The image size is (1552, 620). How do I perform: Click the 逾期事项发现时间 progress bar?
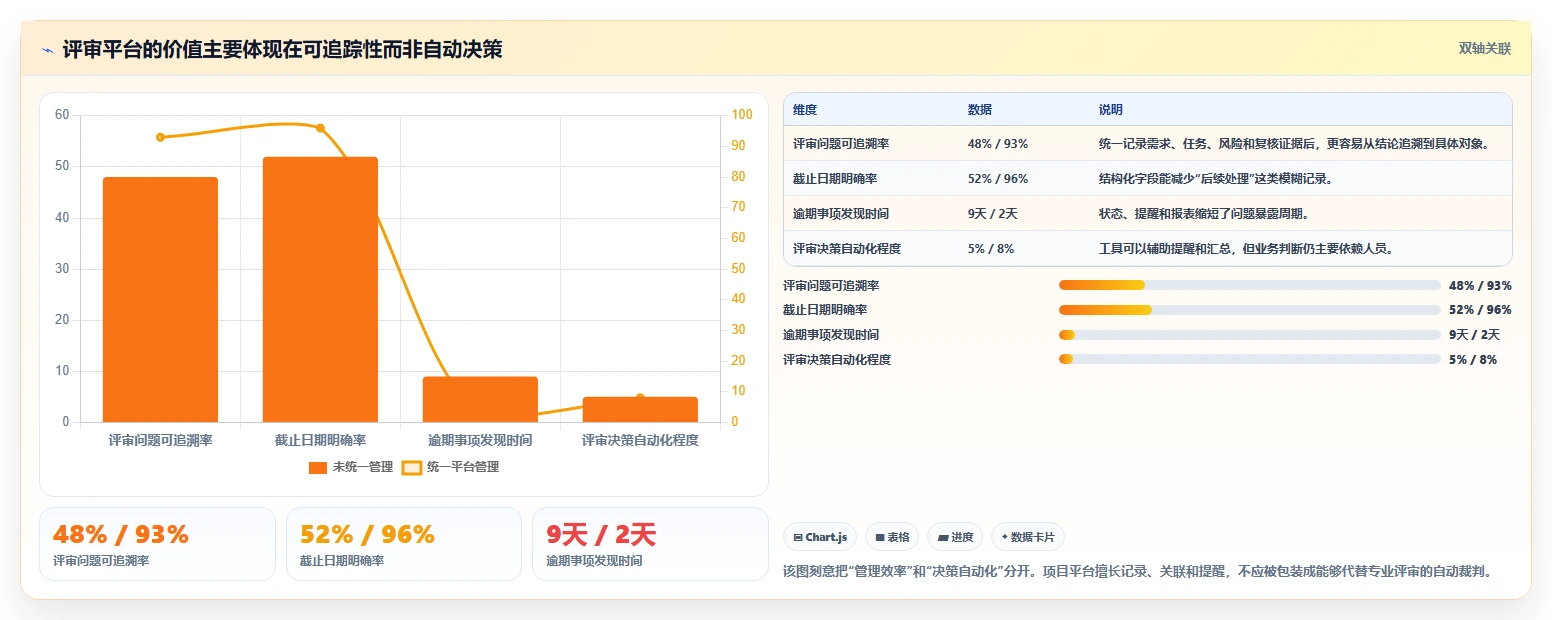pos(1249,334)
